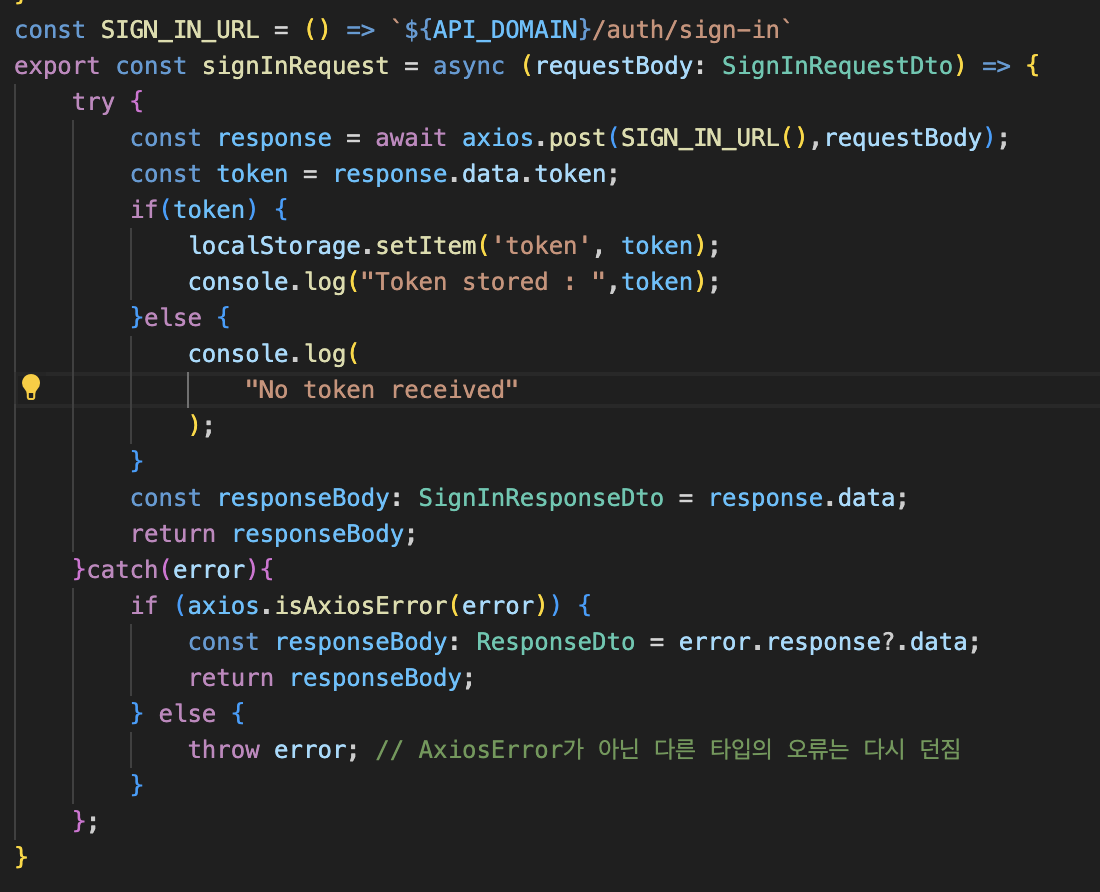Click the "No token received" string

click(382, 390)
